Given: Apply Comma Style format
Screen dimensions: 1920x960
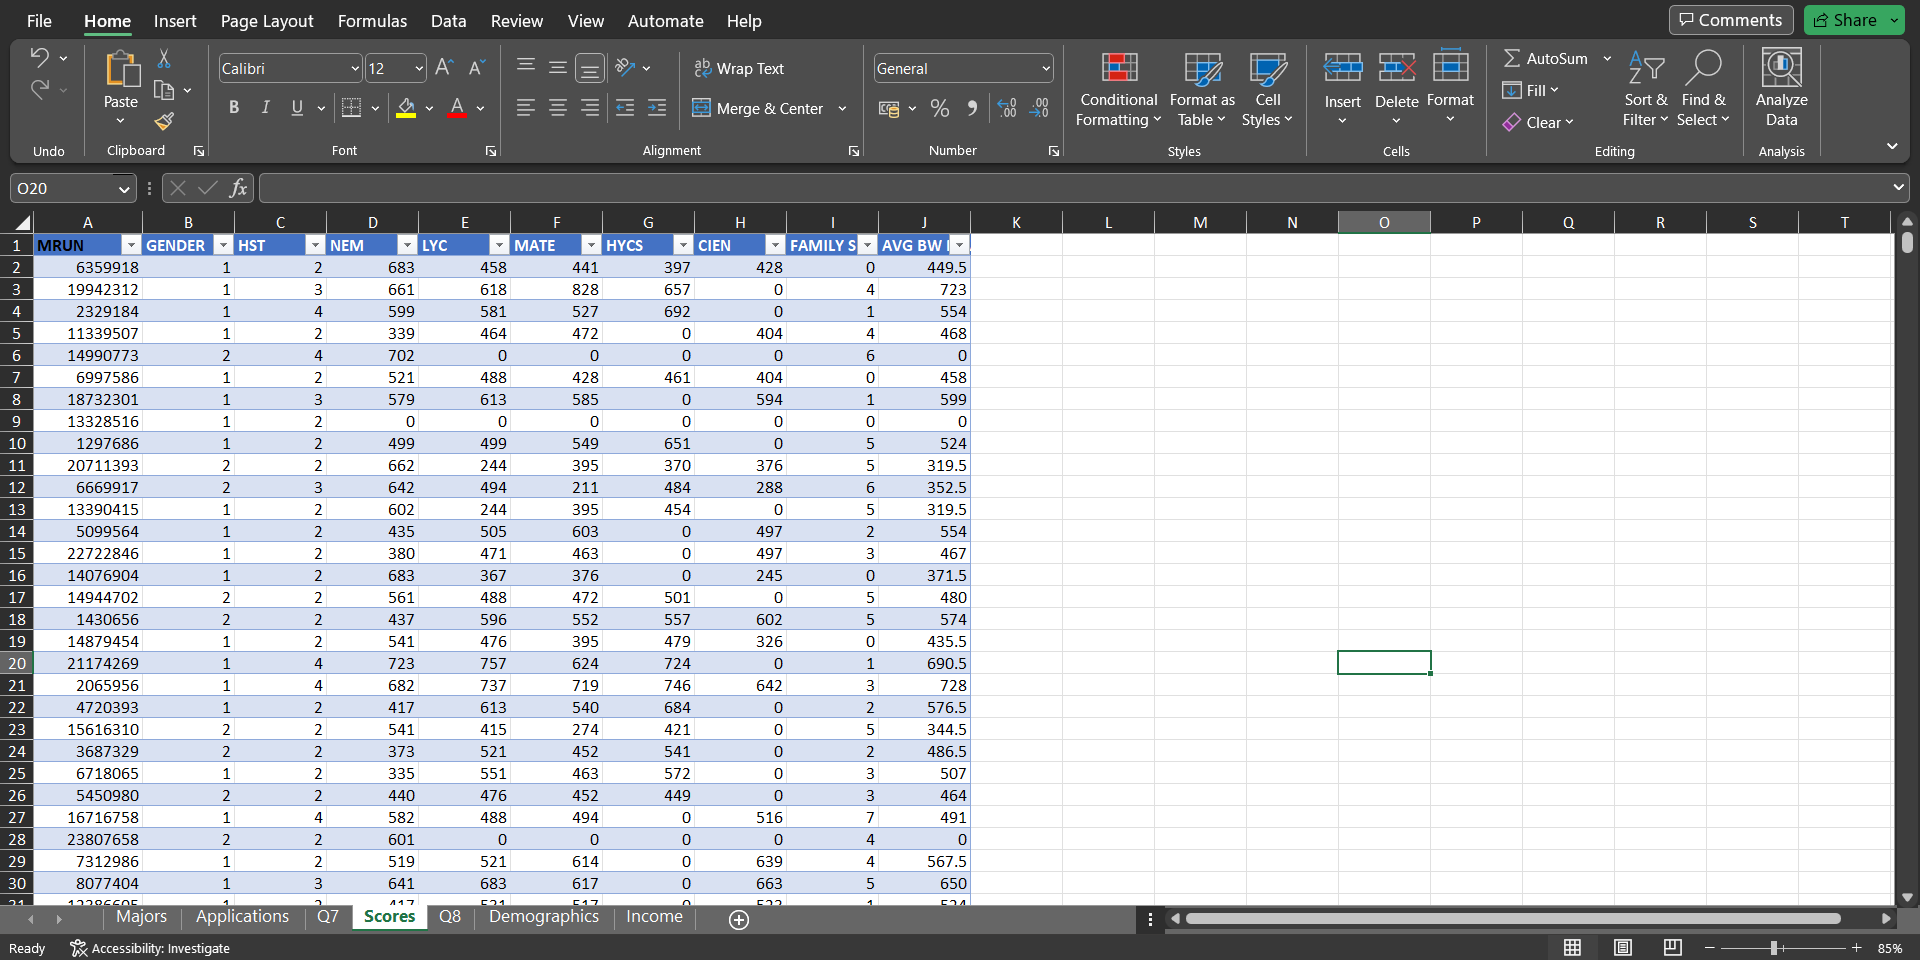Looking at the screenshot, I should point(972,108).
